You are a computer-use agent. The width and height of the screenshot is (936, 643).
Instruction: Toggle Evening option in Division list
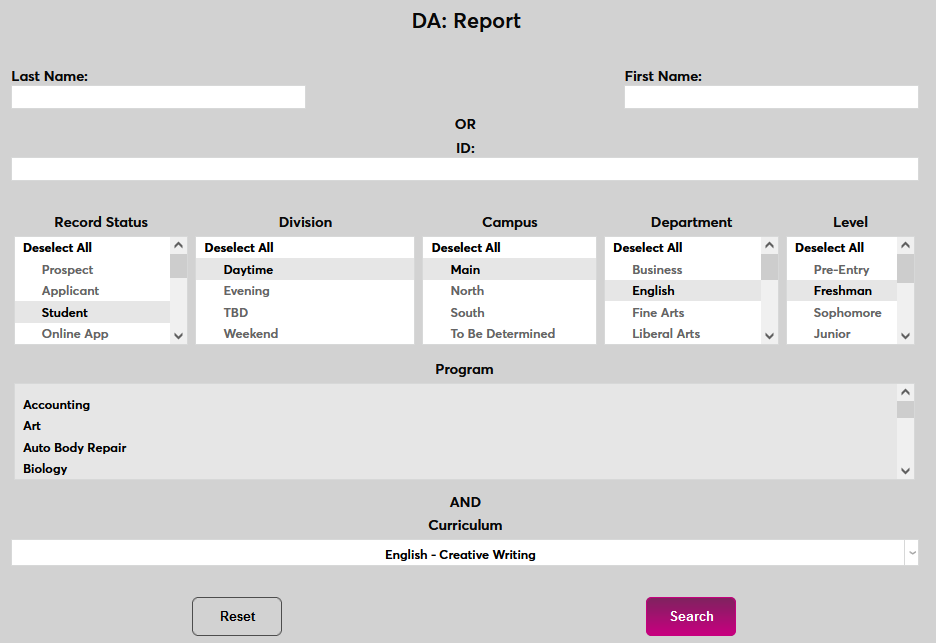point(246,291)
